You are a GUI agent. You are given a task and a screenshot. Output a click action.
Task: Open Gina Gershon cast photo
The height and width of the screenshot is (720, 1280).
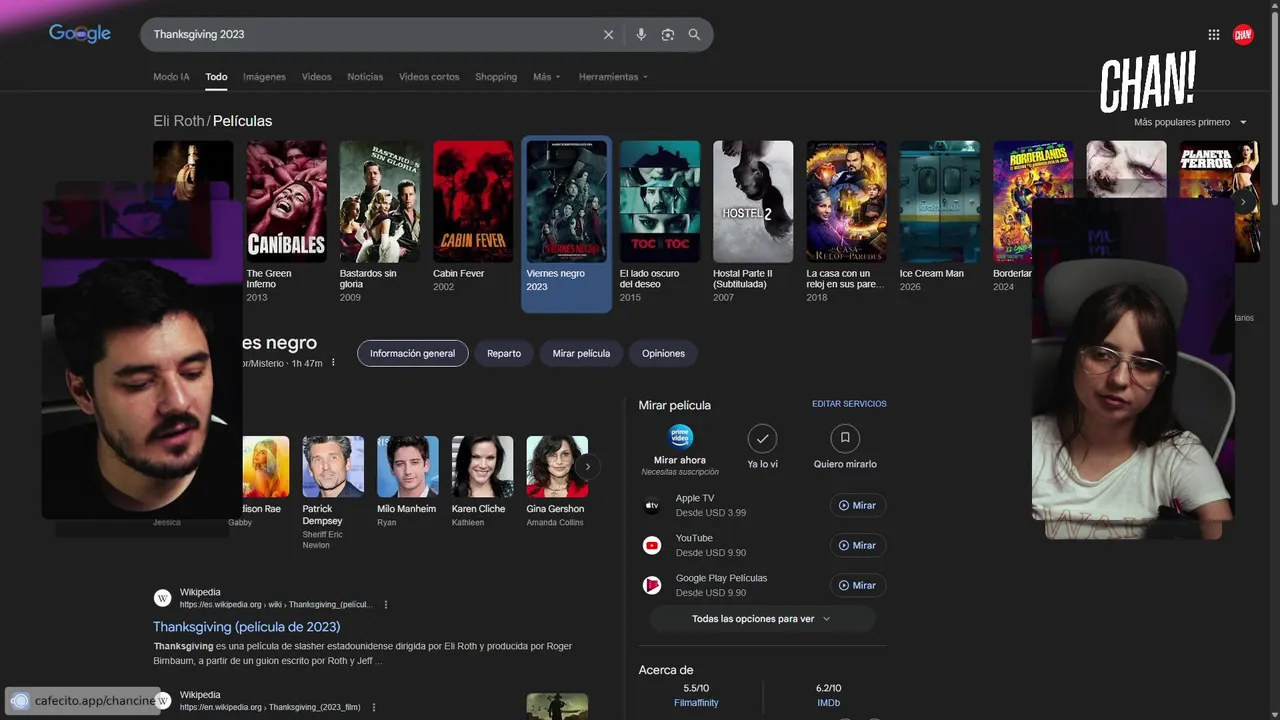pos(557,466)
